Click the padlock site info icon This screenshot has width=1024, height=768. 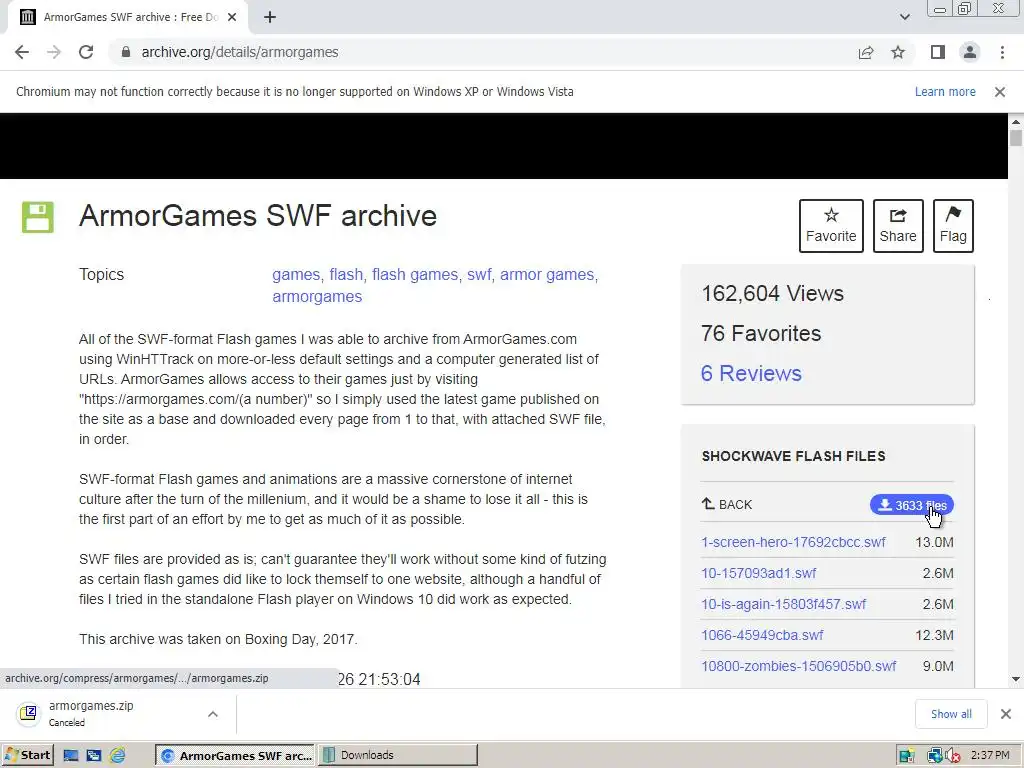coord(126,52)
